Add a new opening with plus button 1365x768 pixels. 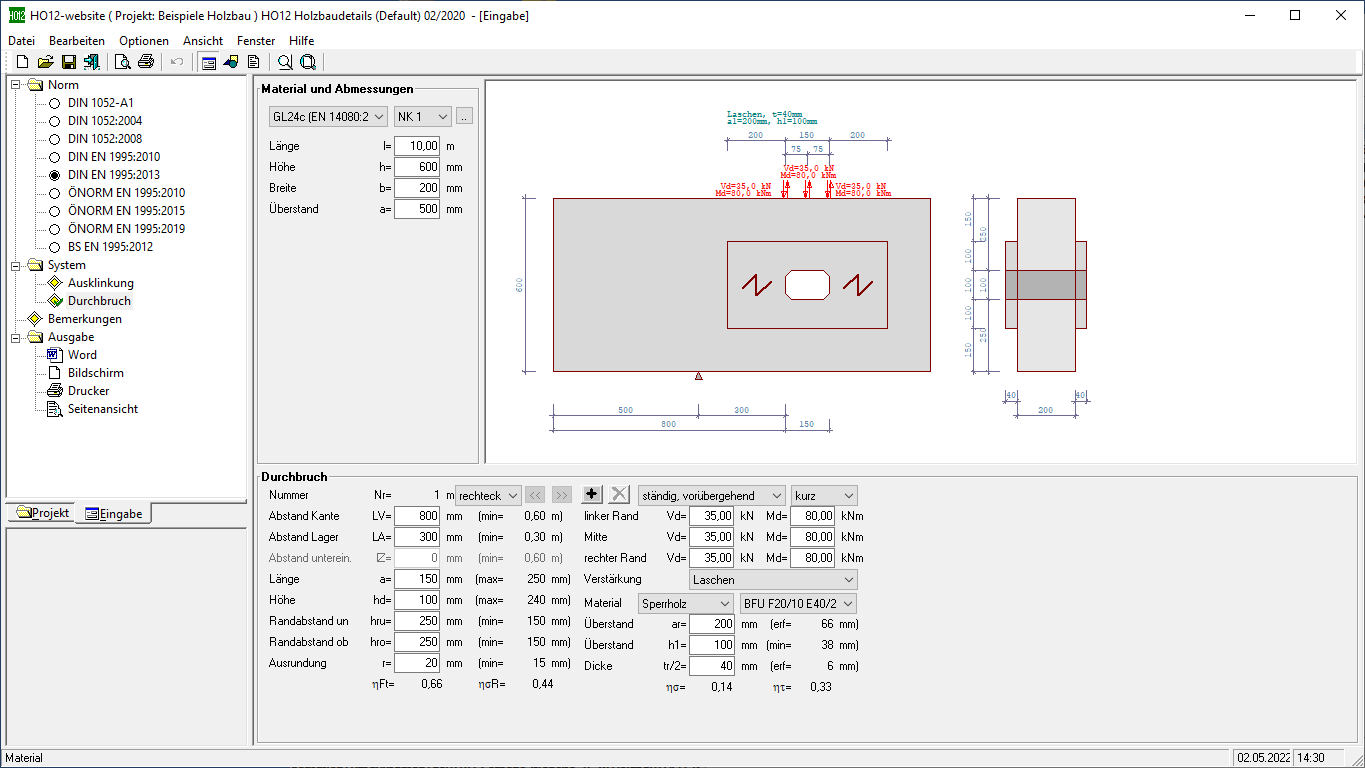[x=592, y=495]
